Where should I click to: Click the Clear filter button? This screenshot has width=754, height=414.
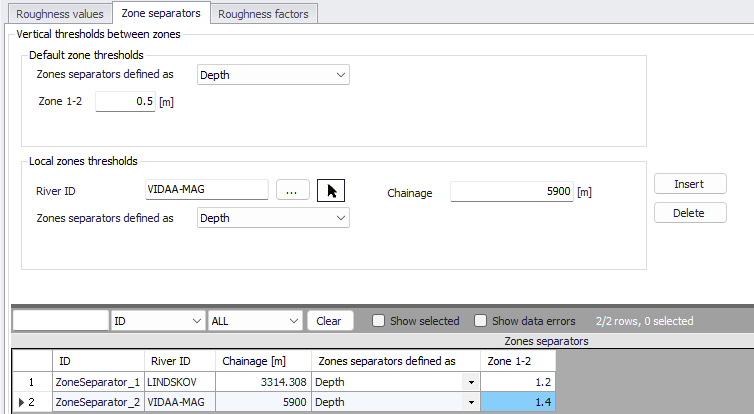[x=329, y=321]
